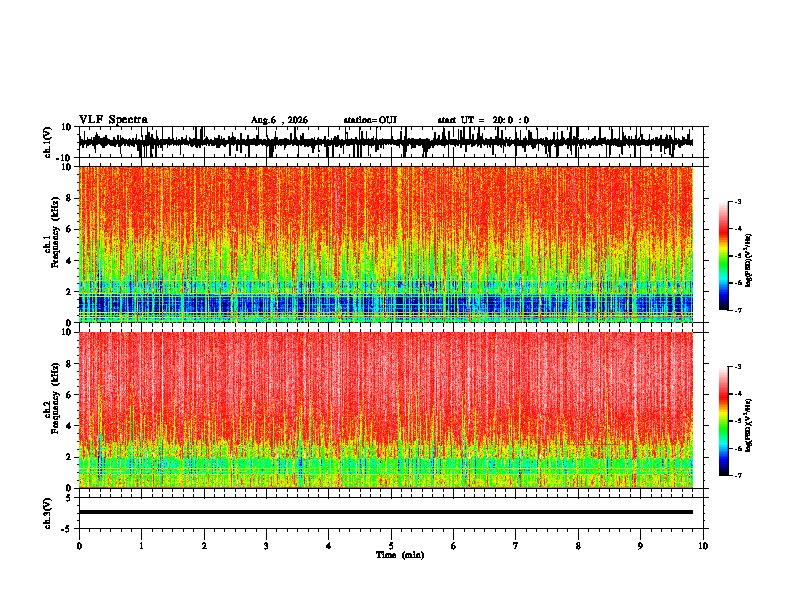This screenshot has width=792, height=612.
Task: Select the "2" kHz tick on ch.1 frequency axis
Action: [x=69, y=291]
